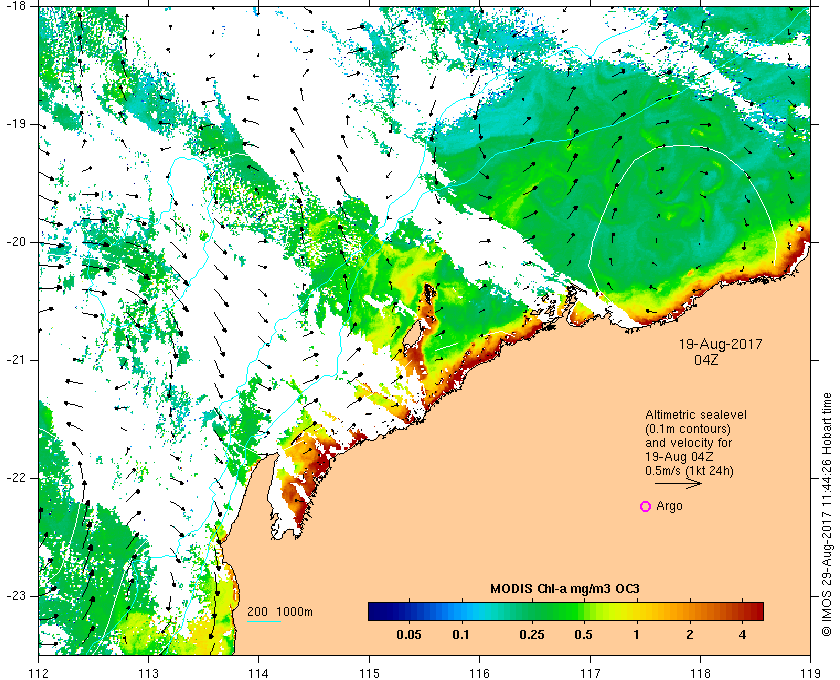Click the longitude axis label '114'

pyautogui.click(x=258, y=673)
